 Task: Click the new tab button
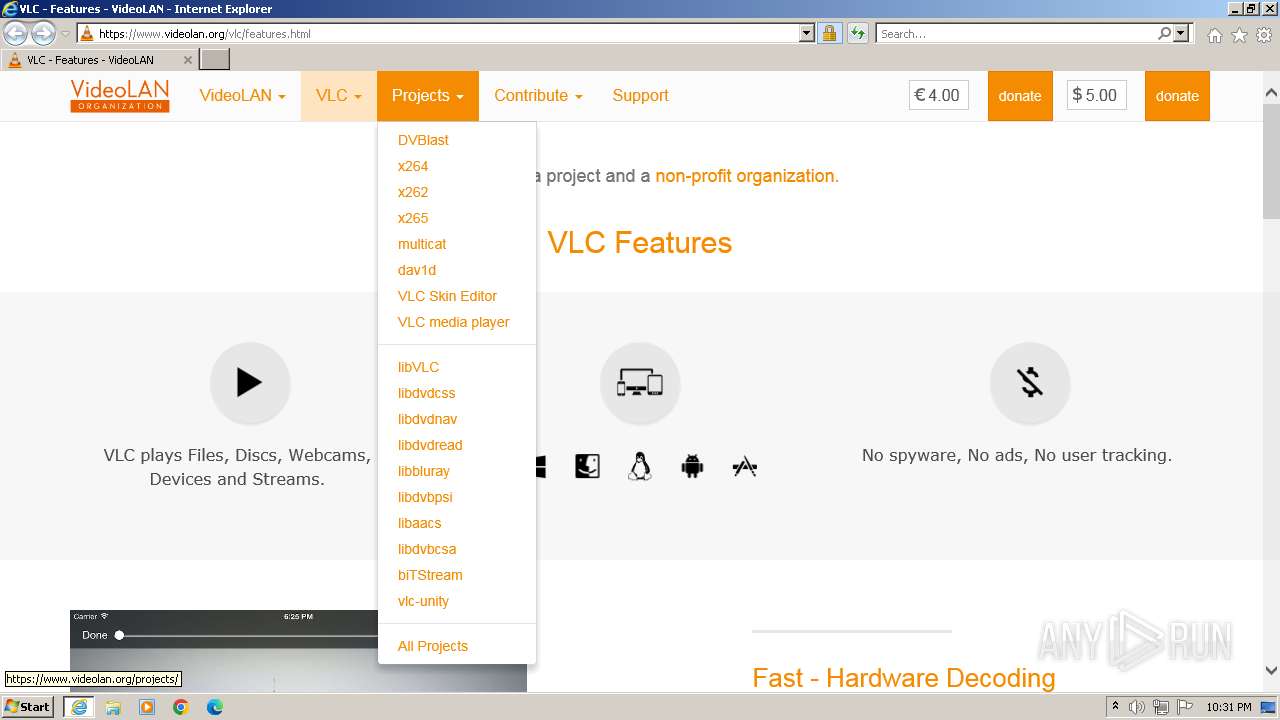click(215, 59)
